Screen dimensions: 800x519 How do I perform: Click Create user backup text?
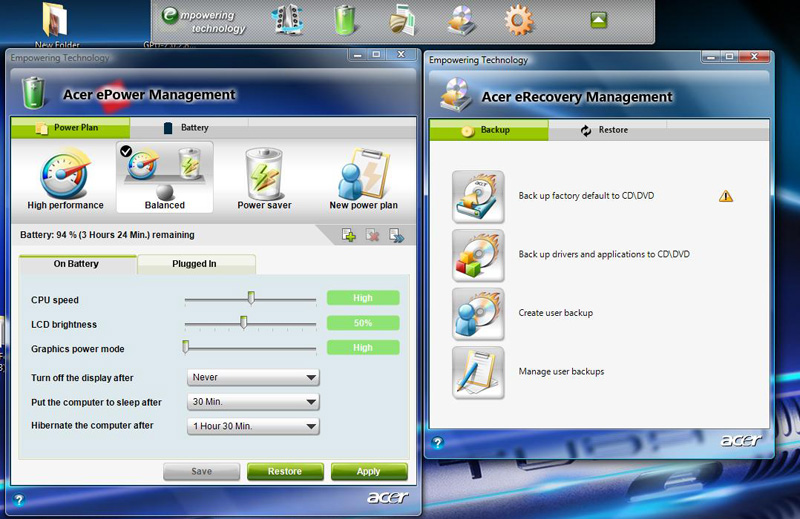coord(556,313)
